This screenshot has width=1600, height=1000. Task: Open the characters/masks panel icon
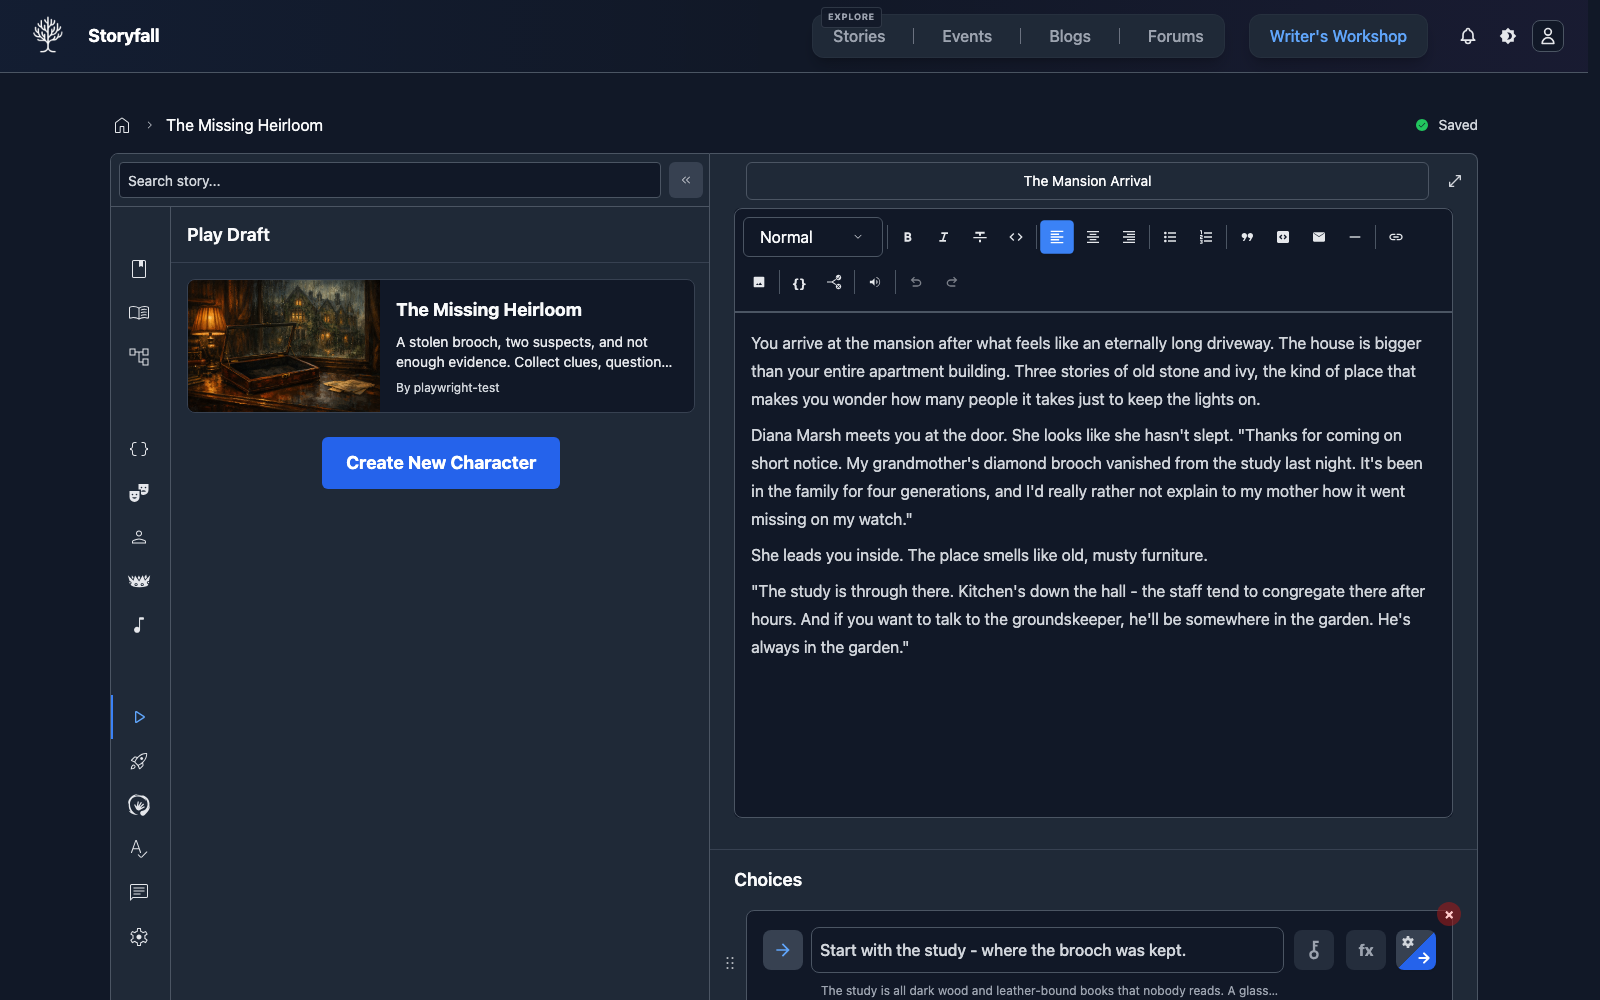tap(139, 492)
